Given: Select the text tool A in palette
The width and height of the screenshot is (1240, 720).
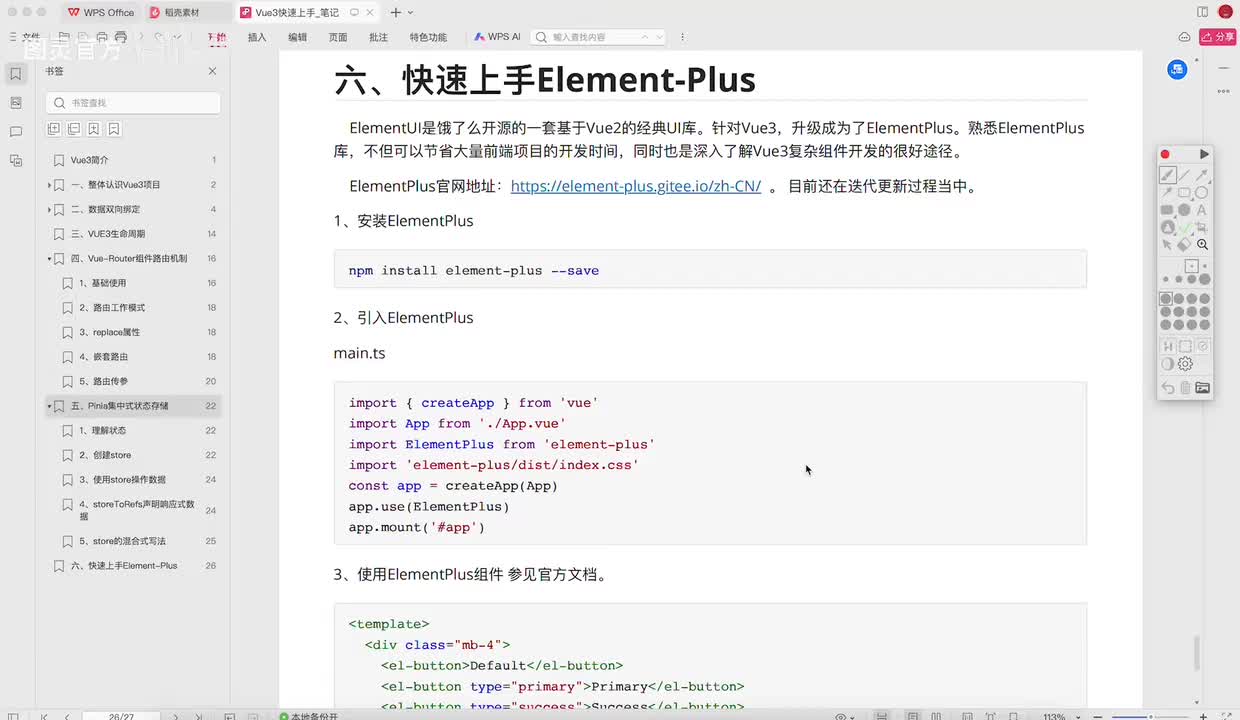Looking at the screenshot, I should 1202,210.
